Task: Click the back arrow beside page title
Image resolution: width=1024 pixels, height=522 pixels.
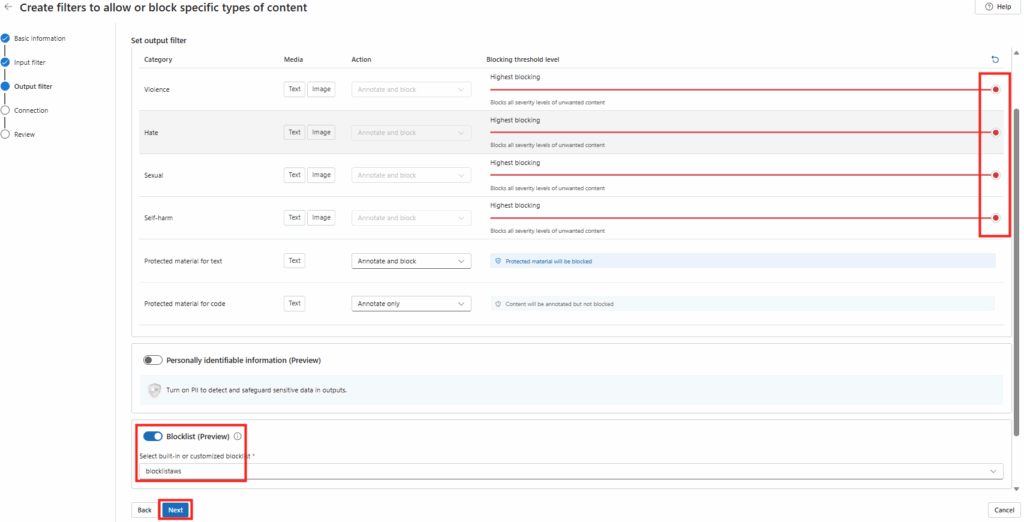Action: click(9, 7)
